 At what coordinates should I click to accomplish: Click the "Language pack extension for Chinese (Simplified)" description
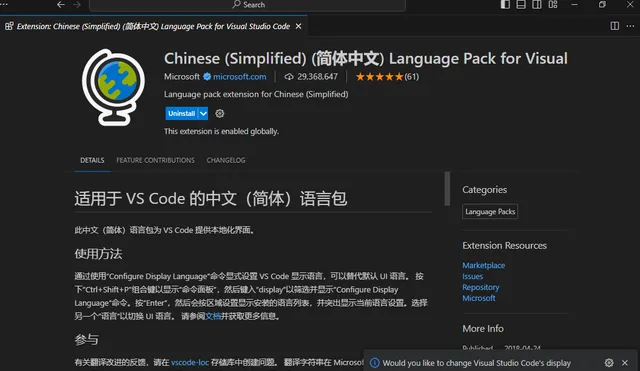pos(256,94)
